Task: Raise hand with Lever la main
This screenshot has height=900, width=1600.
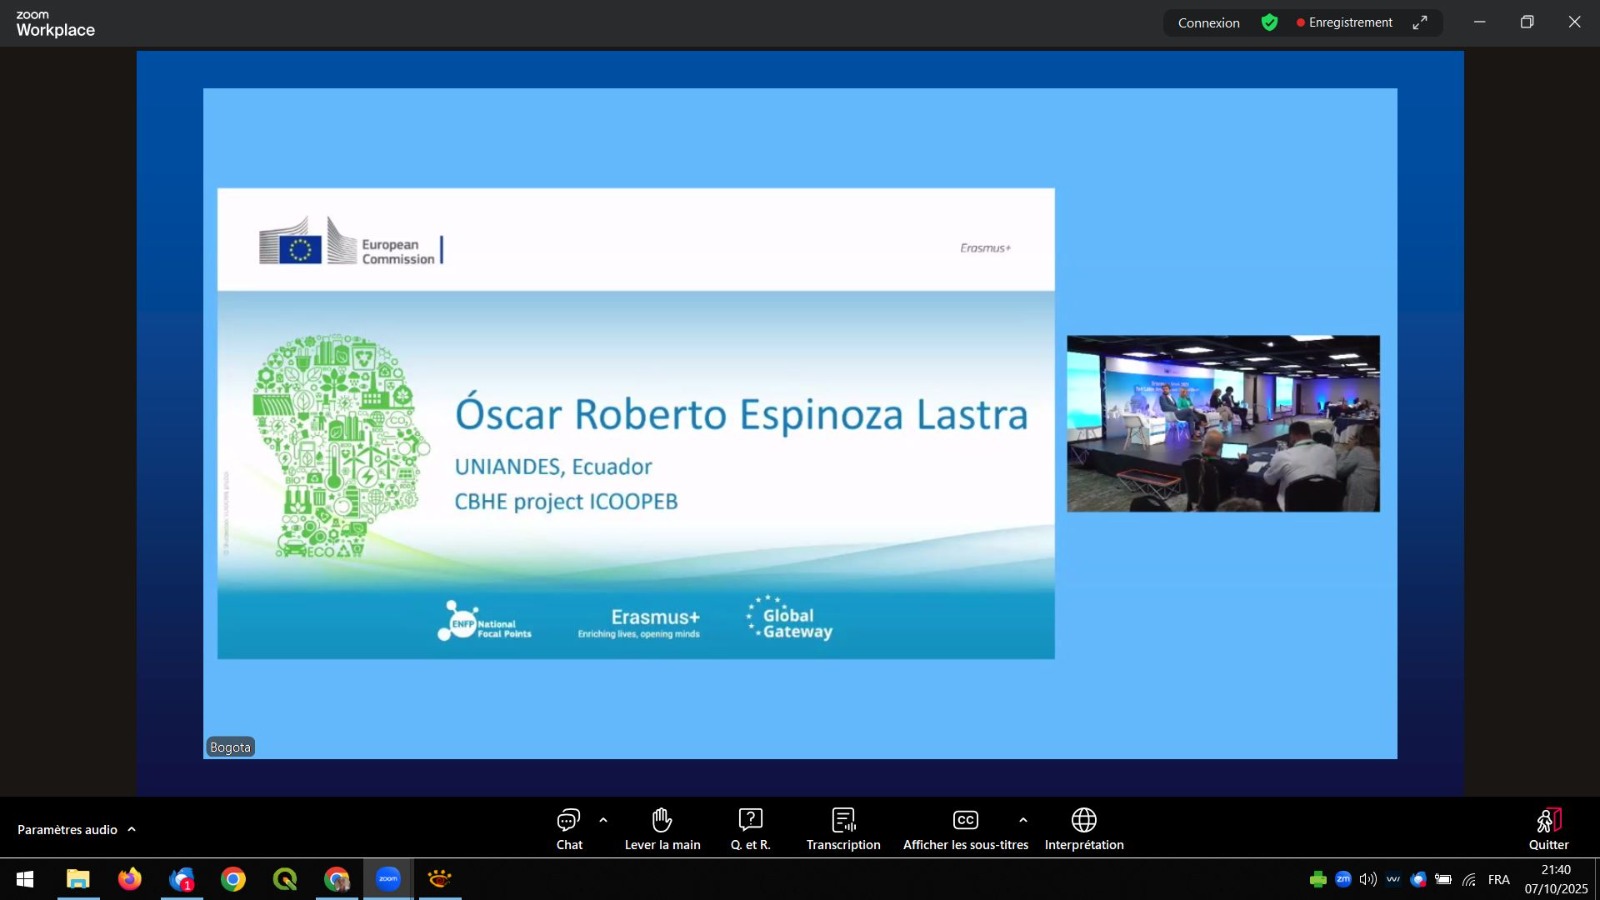Action: [662, 829]
